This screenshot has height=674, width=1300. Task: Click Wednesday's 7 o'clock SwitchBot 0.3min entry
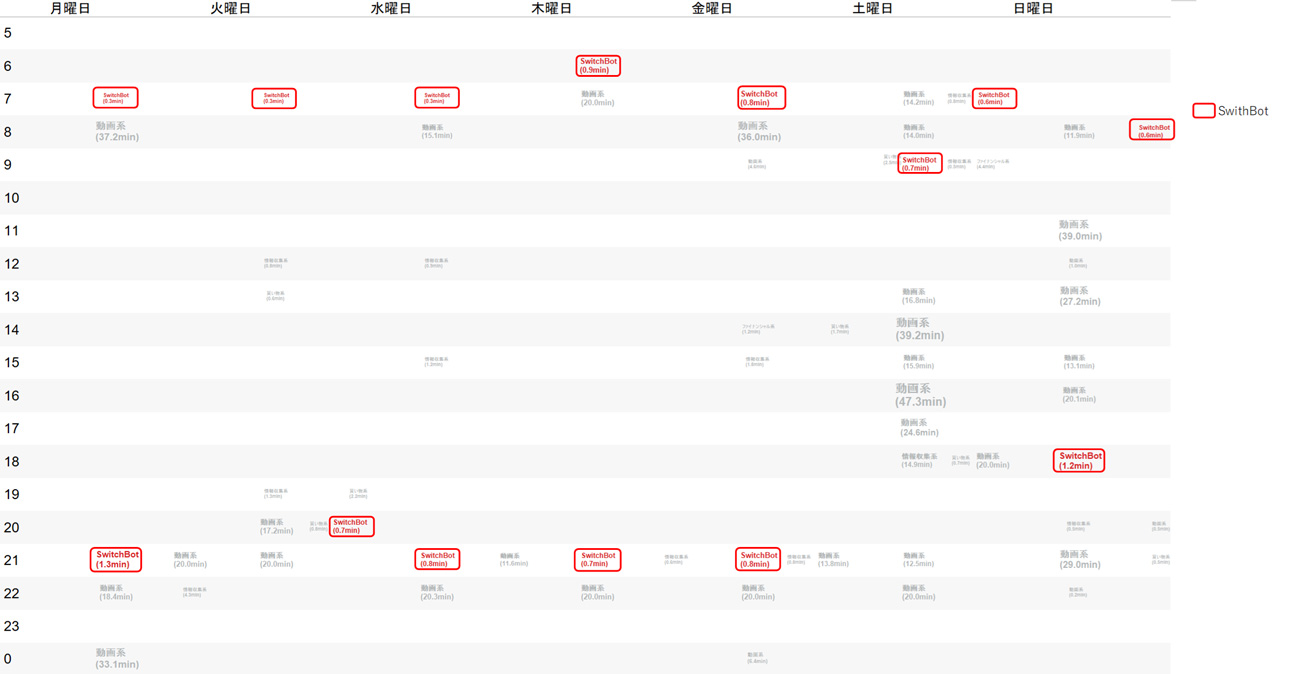tap(437, 98)
